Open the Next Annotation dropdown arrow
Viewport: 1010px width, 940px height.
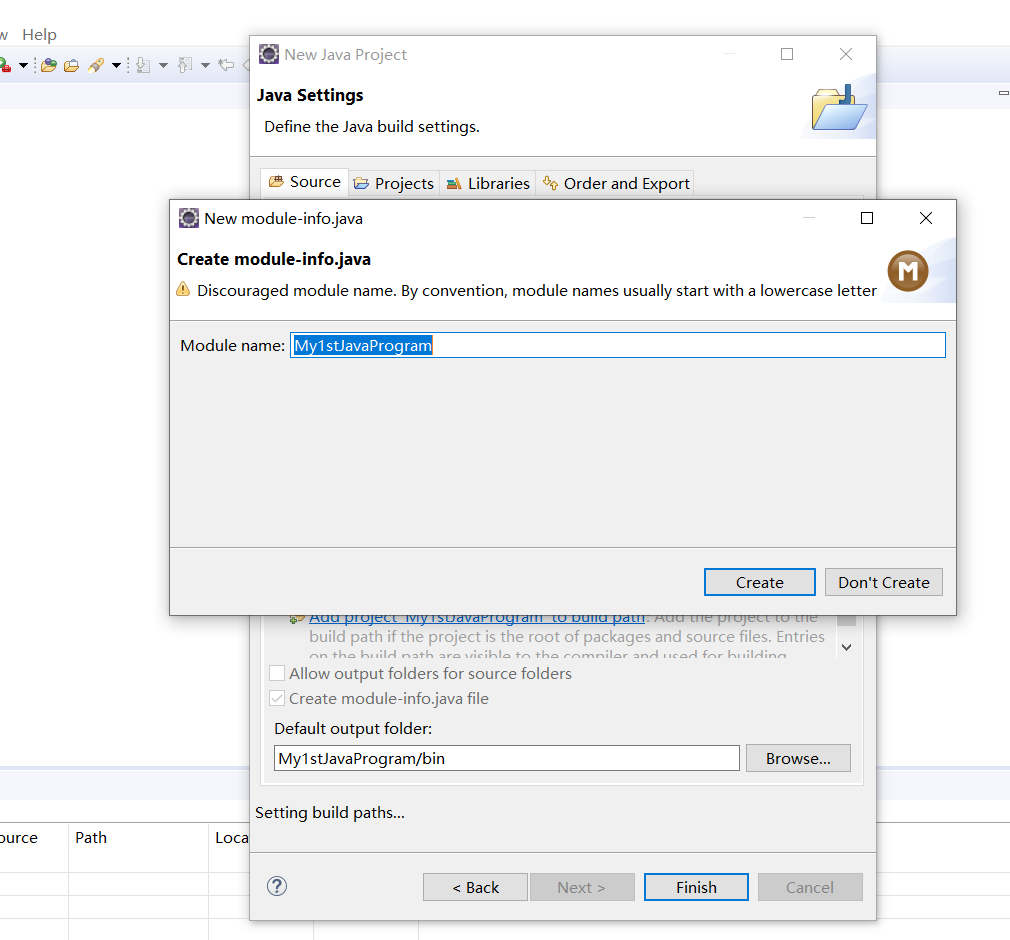164,65
